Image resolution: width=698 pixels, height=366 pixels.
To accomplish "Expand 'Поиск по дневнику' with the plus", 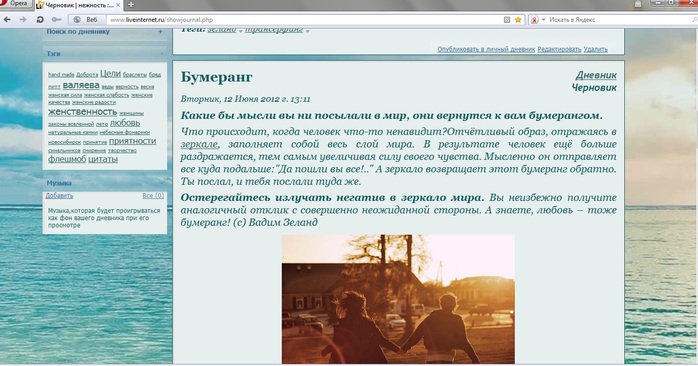I will 160,32.
